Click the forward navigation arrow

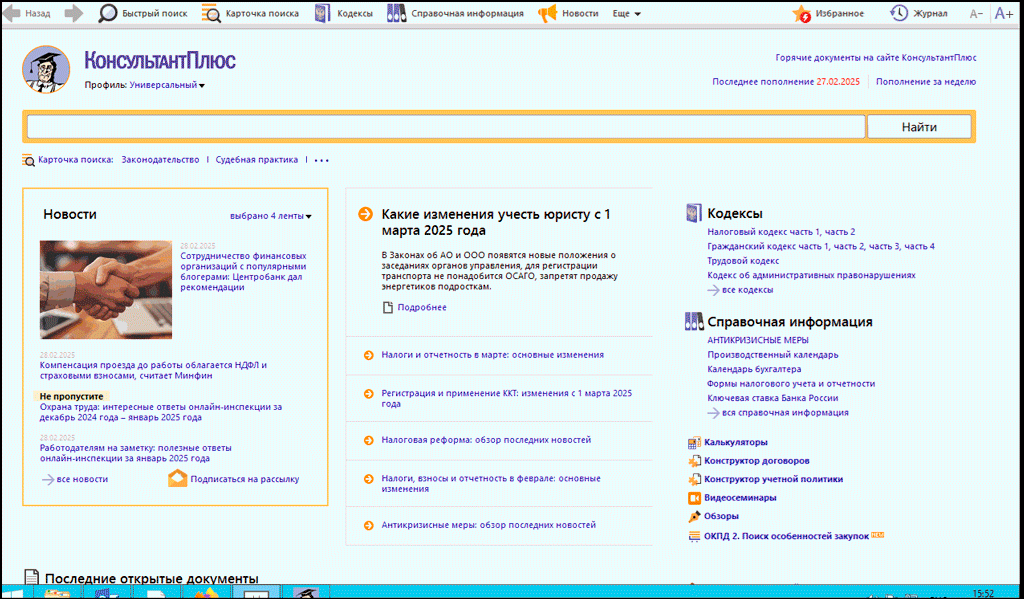click(74, 13)
